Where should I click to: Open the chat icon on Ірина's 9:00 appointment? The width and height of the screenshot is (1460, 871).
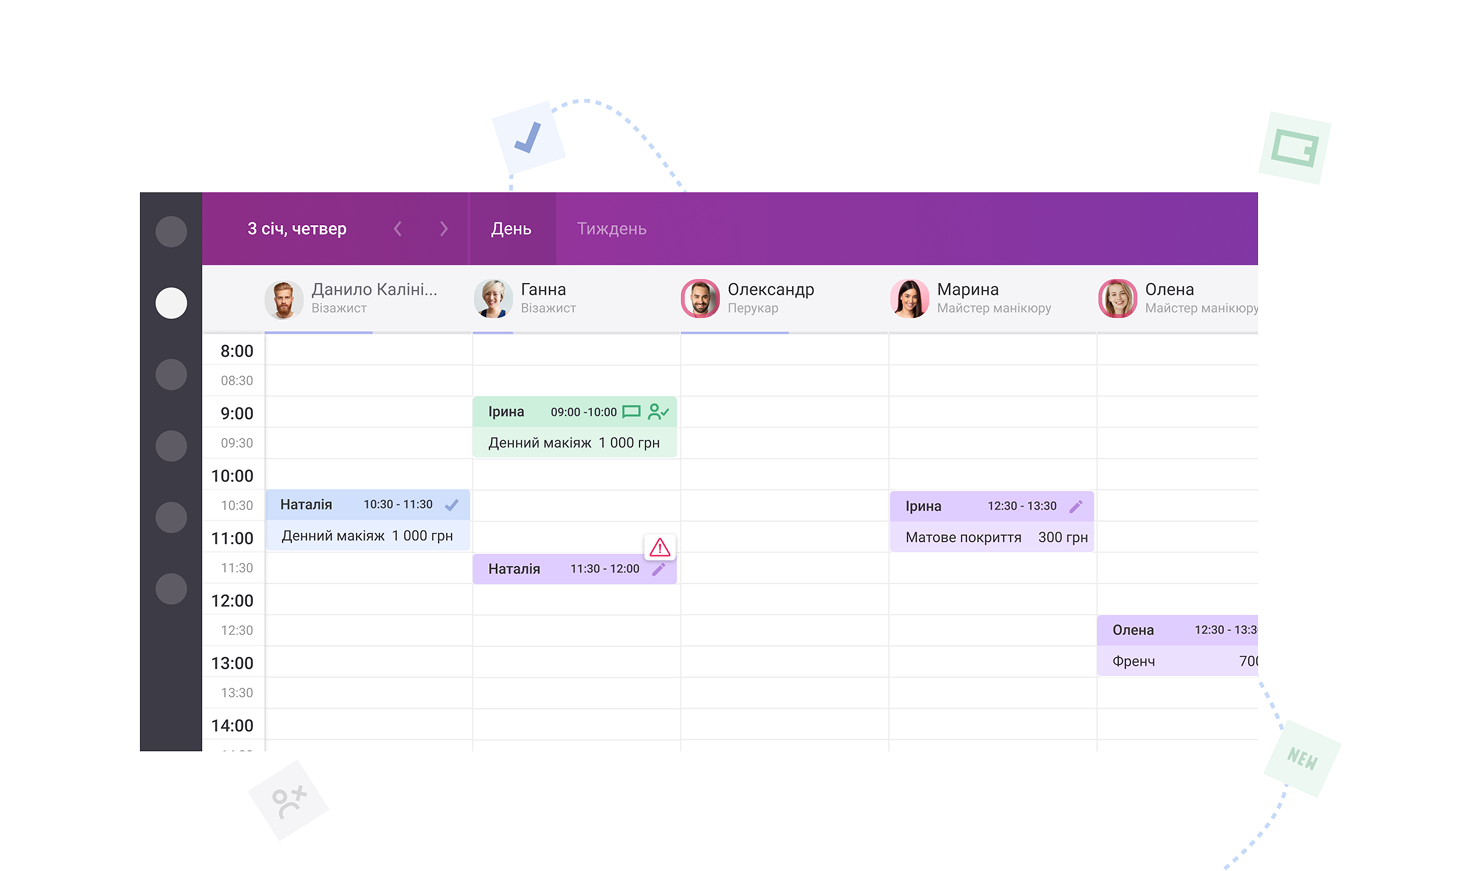coord(633,411)
